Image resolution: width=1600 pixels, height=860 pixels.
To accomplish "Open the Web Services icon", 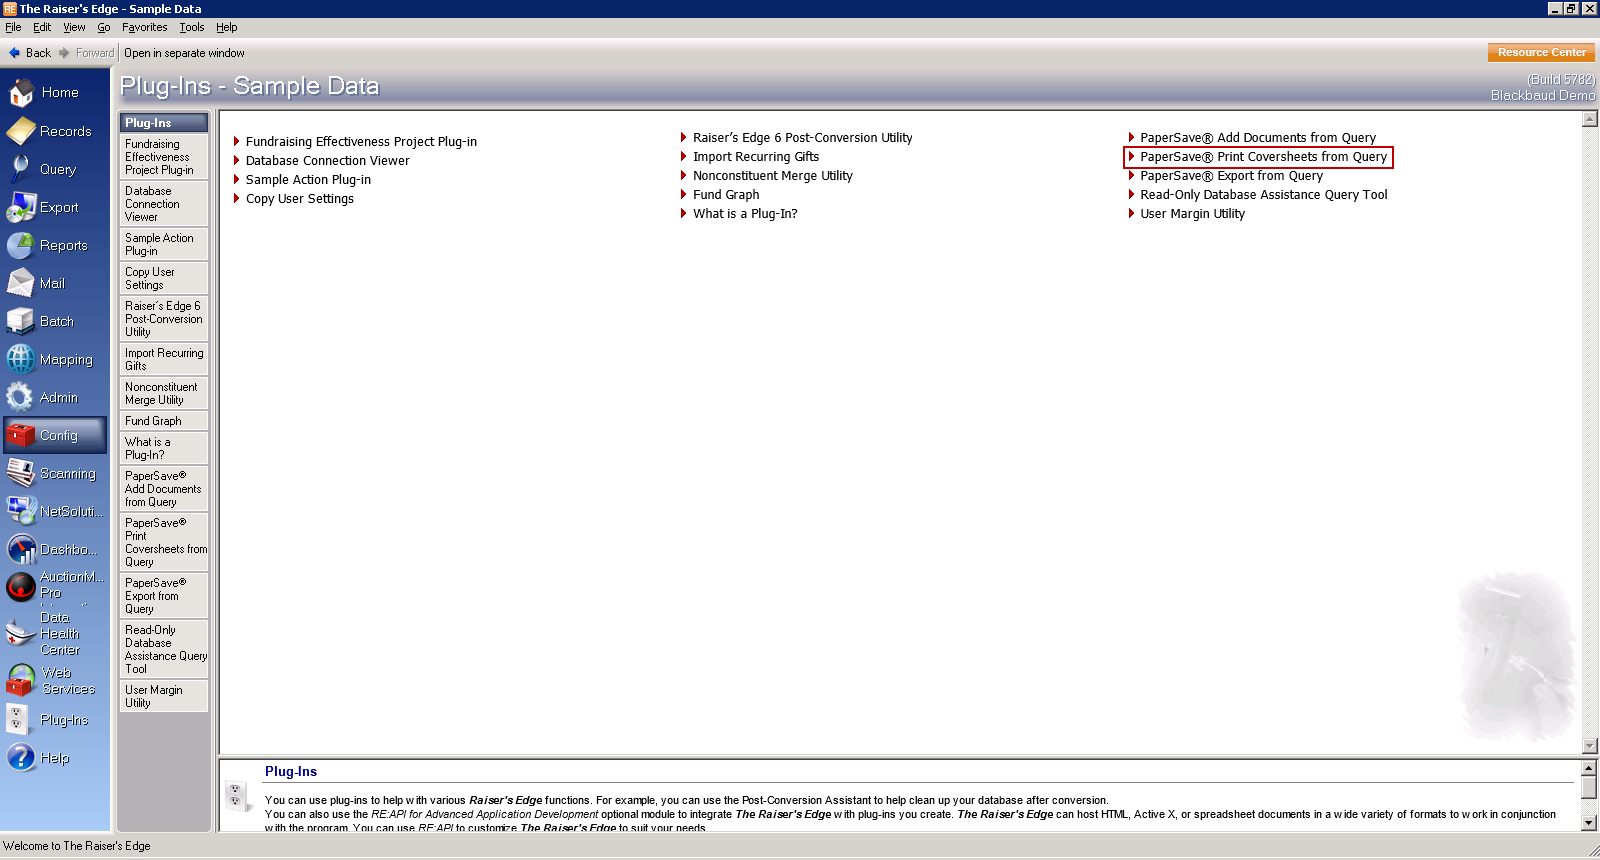I will pos(21,681).
